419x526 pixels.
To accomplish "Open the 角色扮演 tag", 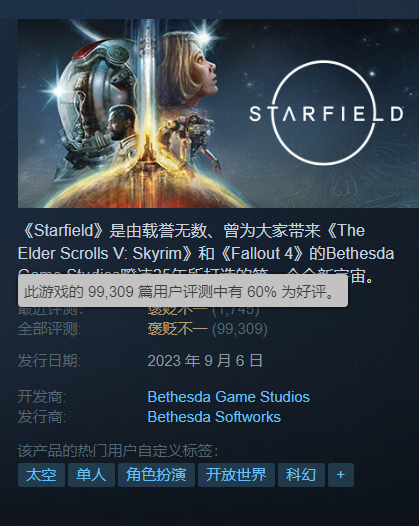I will point(156,475).
